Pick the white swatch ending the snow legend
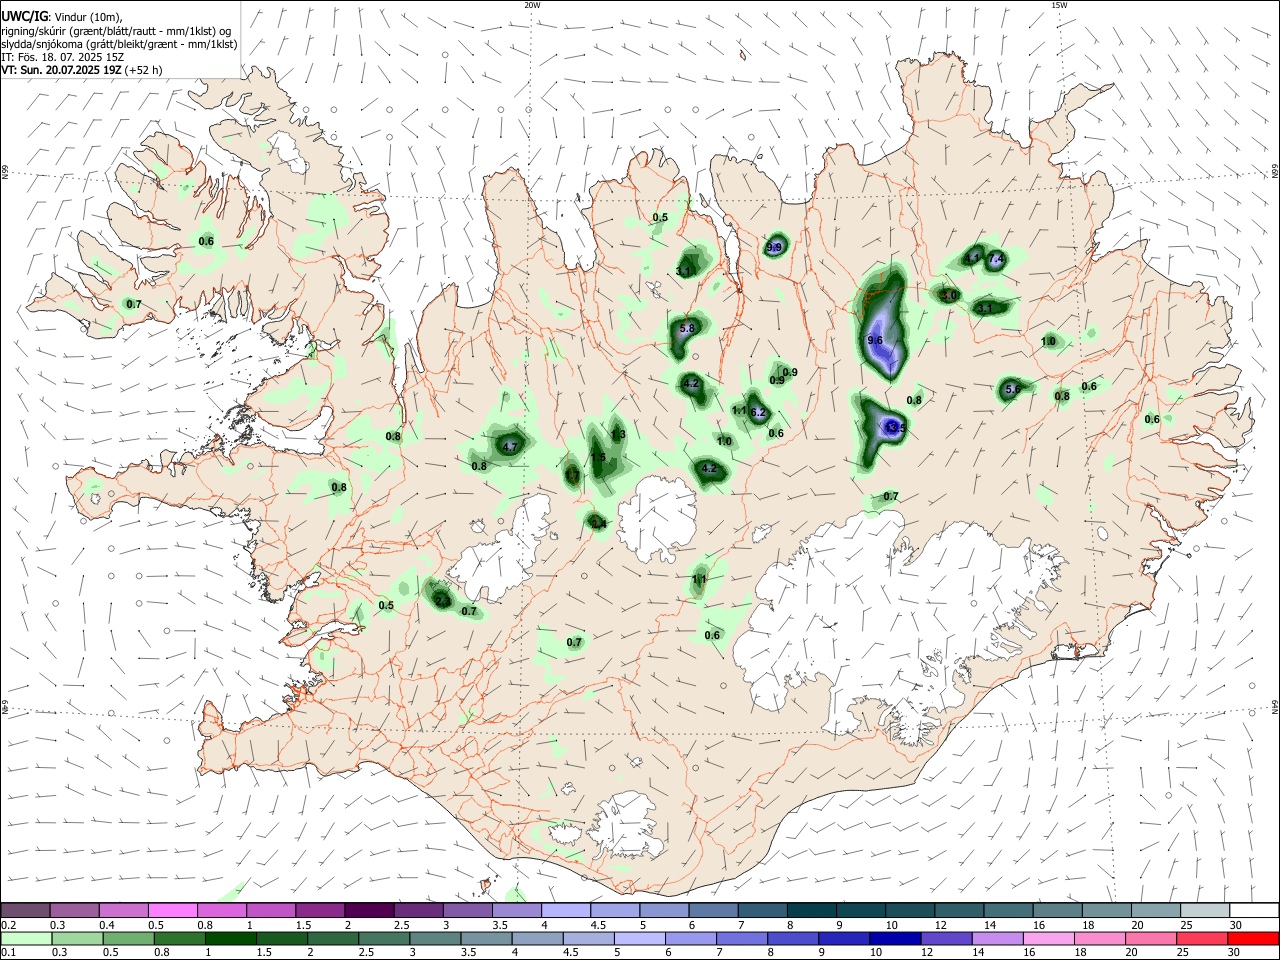The height and width of the screenshot is (960, 1280). (1253, 910)
